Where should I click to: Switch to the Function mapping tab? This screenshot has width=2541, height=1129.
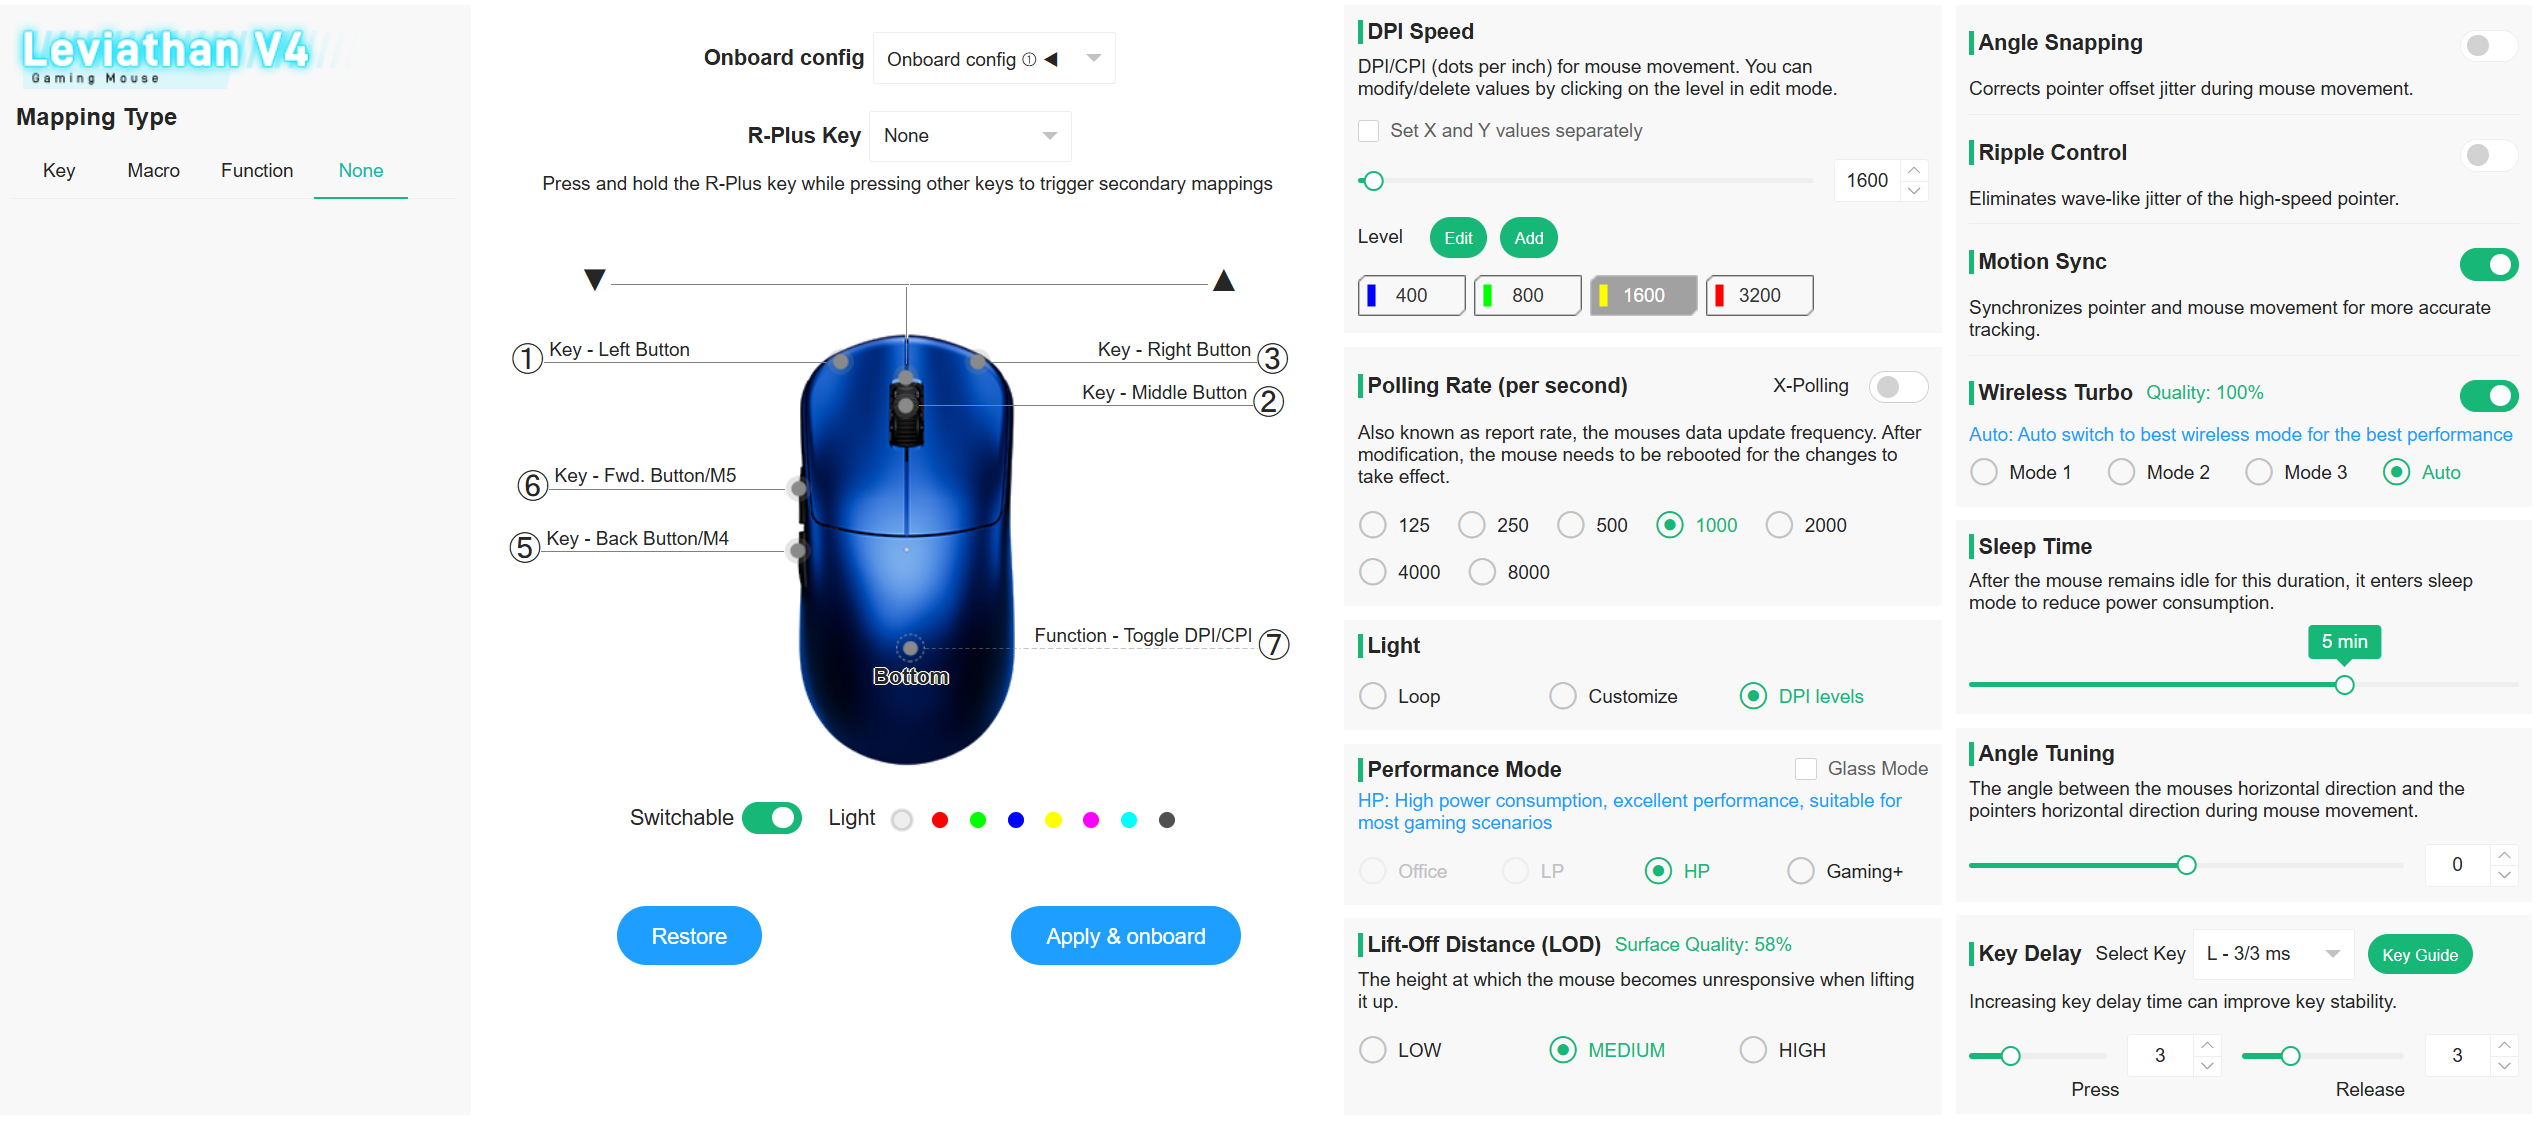pos(257,171)
